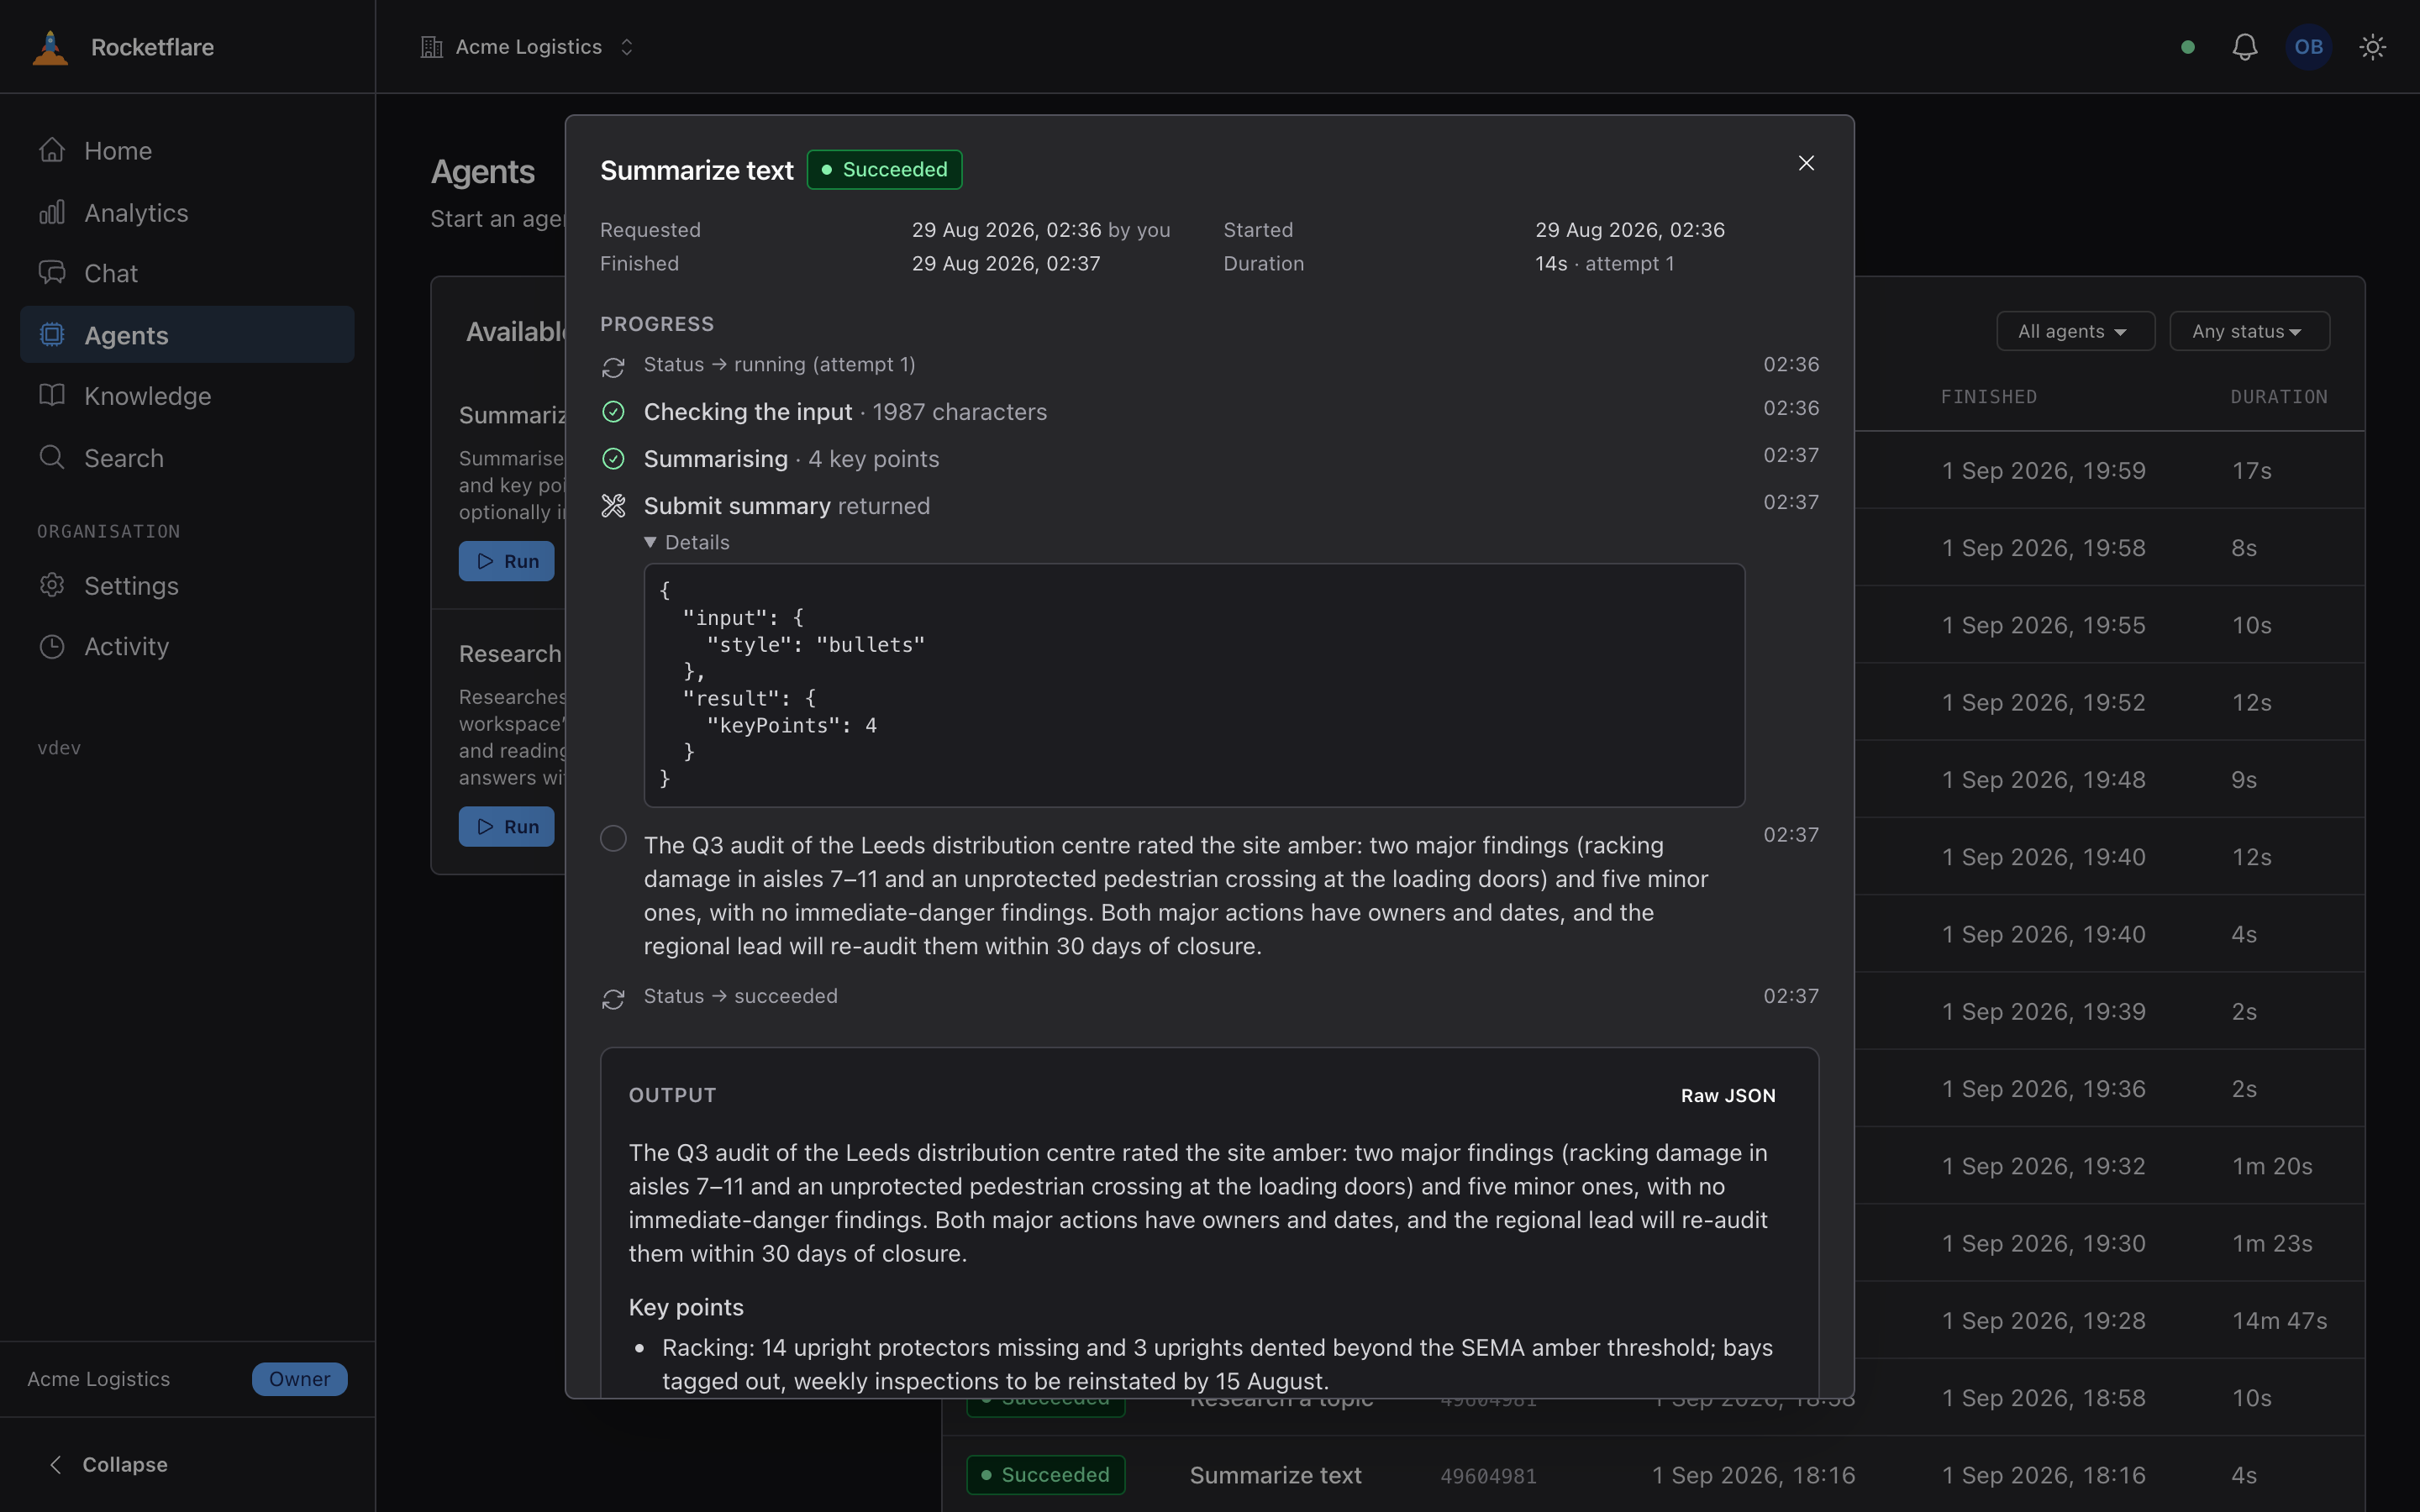Click the Succeeded status badge in dialog

(x=885, y=170)
